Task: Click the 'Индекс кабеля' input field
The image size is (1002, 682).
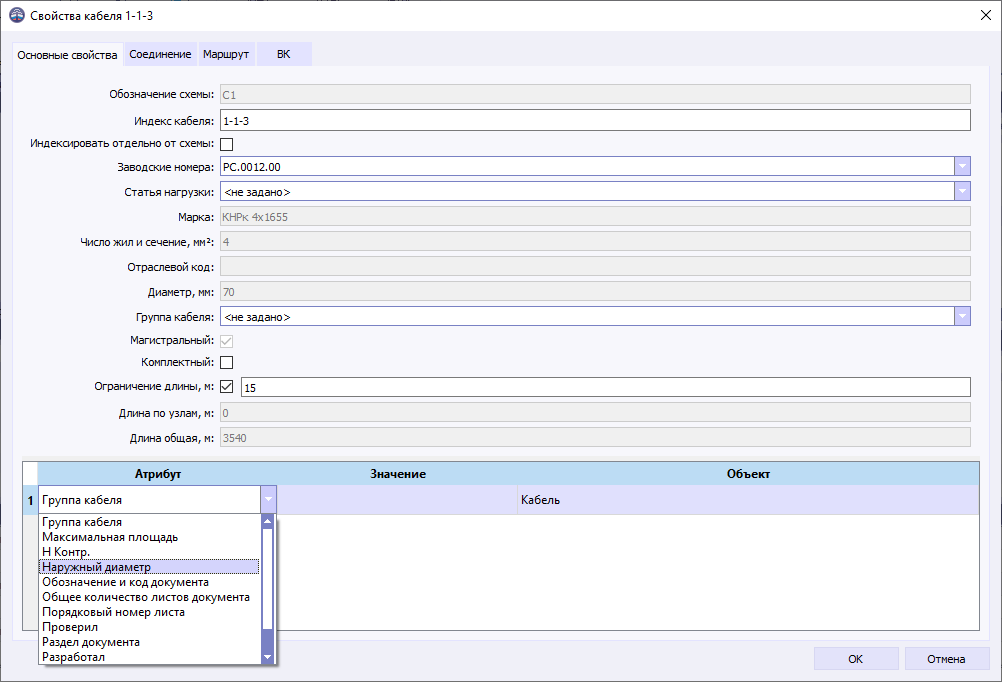Action: [x=594, y=120]
